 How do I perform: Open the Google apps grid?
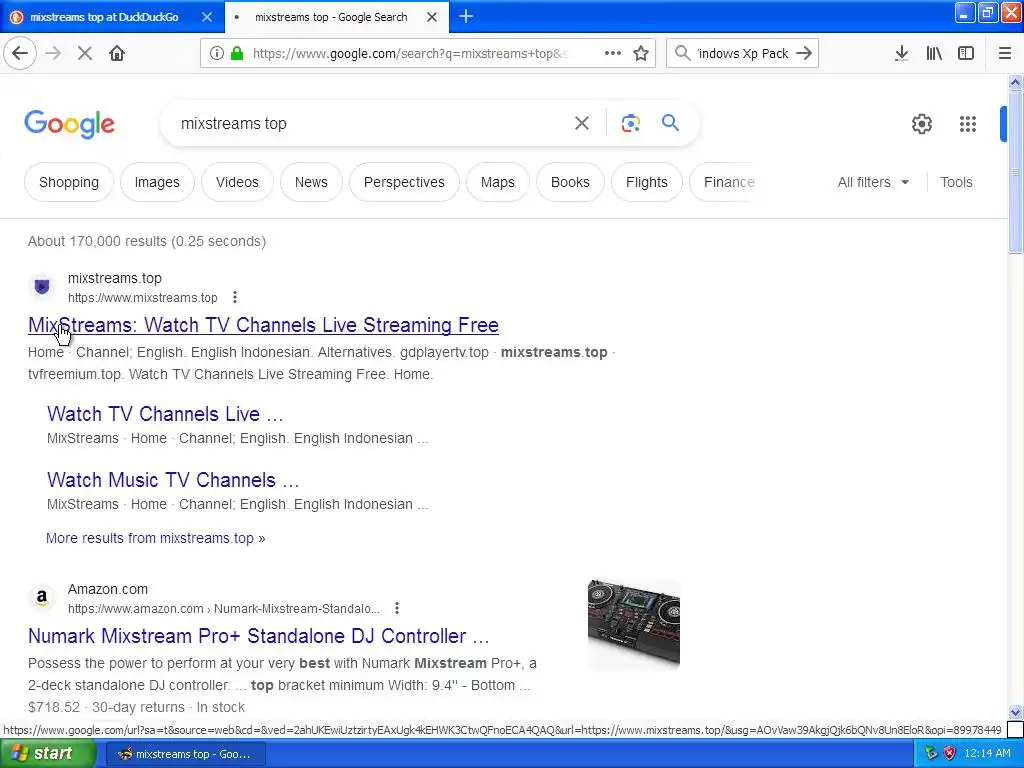point(968,124)
